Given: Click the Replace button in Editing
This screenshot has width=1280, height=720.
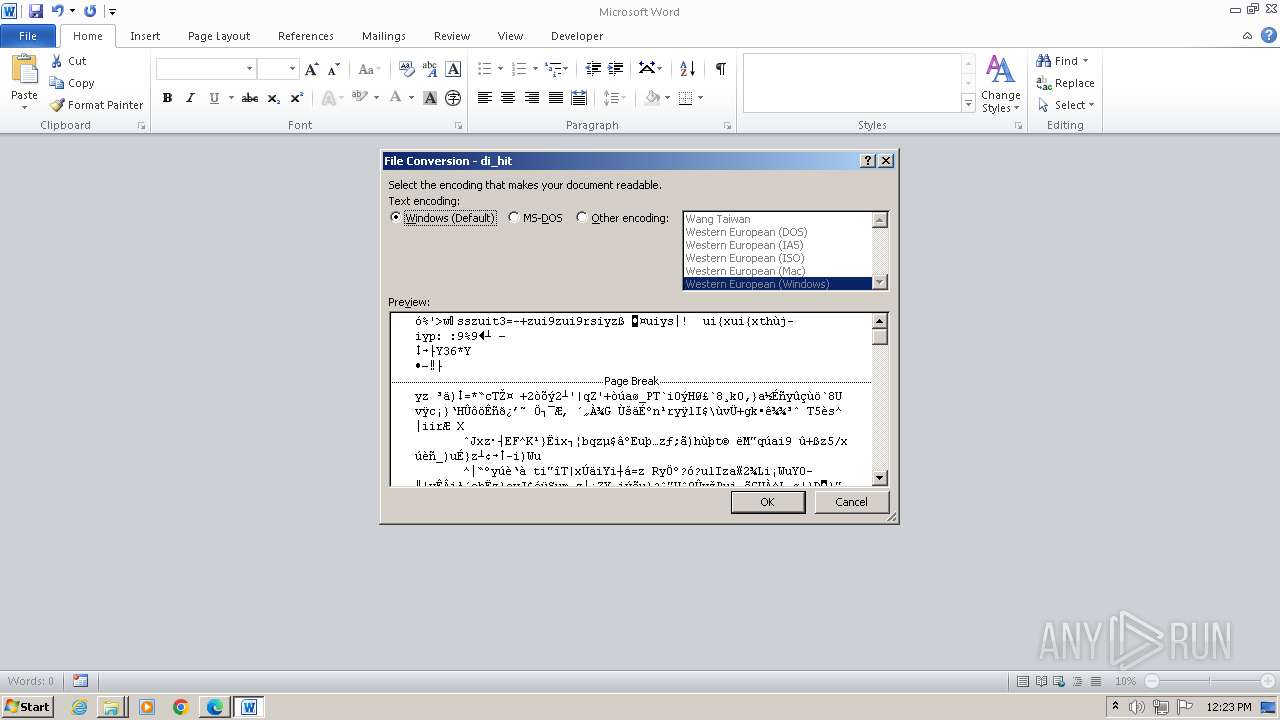Looking at the screenshot, I should point(1065,83).
